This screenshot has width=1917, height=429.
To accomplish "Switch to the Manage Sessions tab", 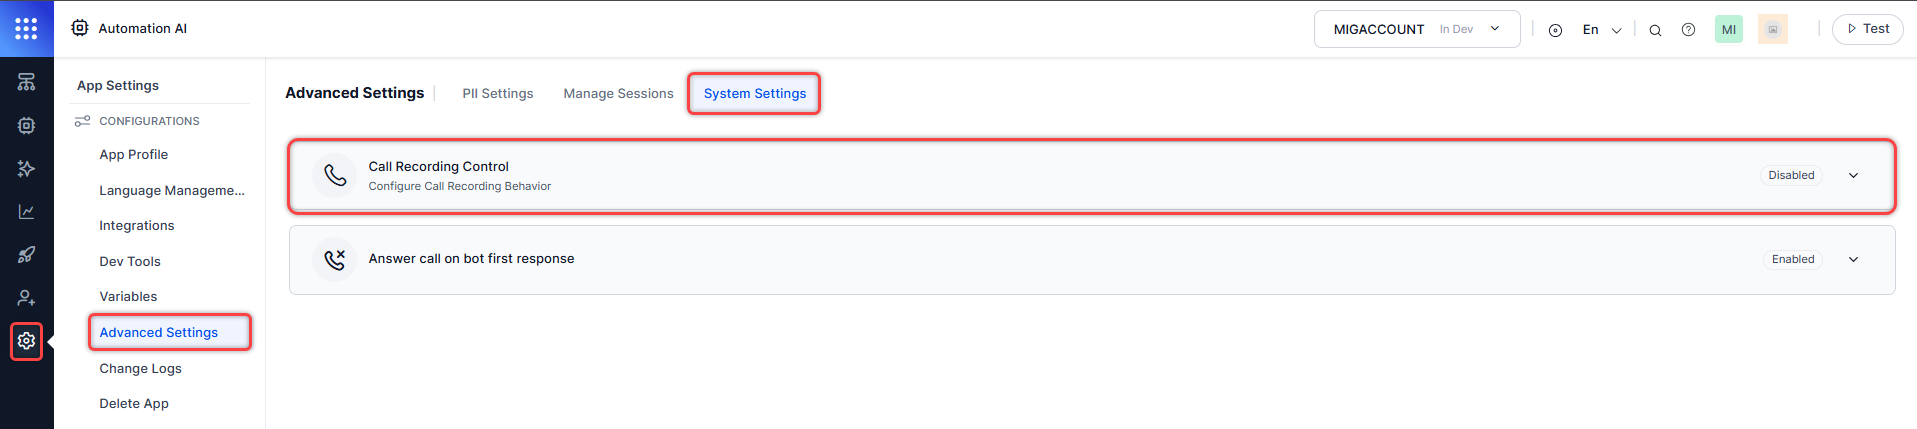I will click(x=618, y=94).
